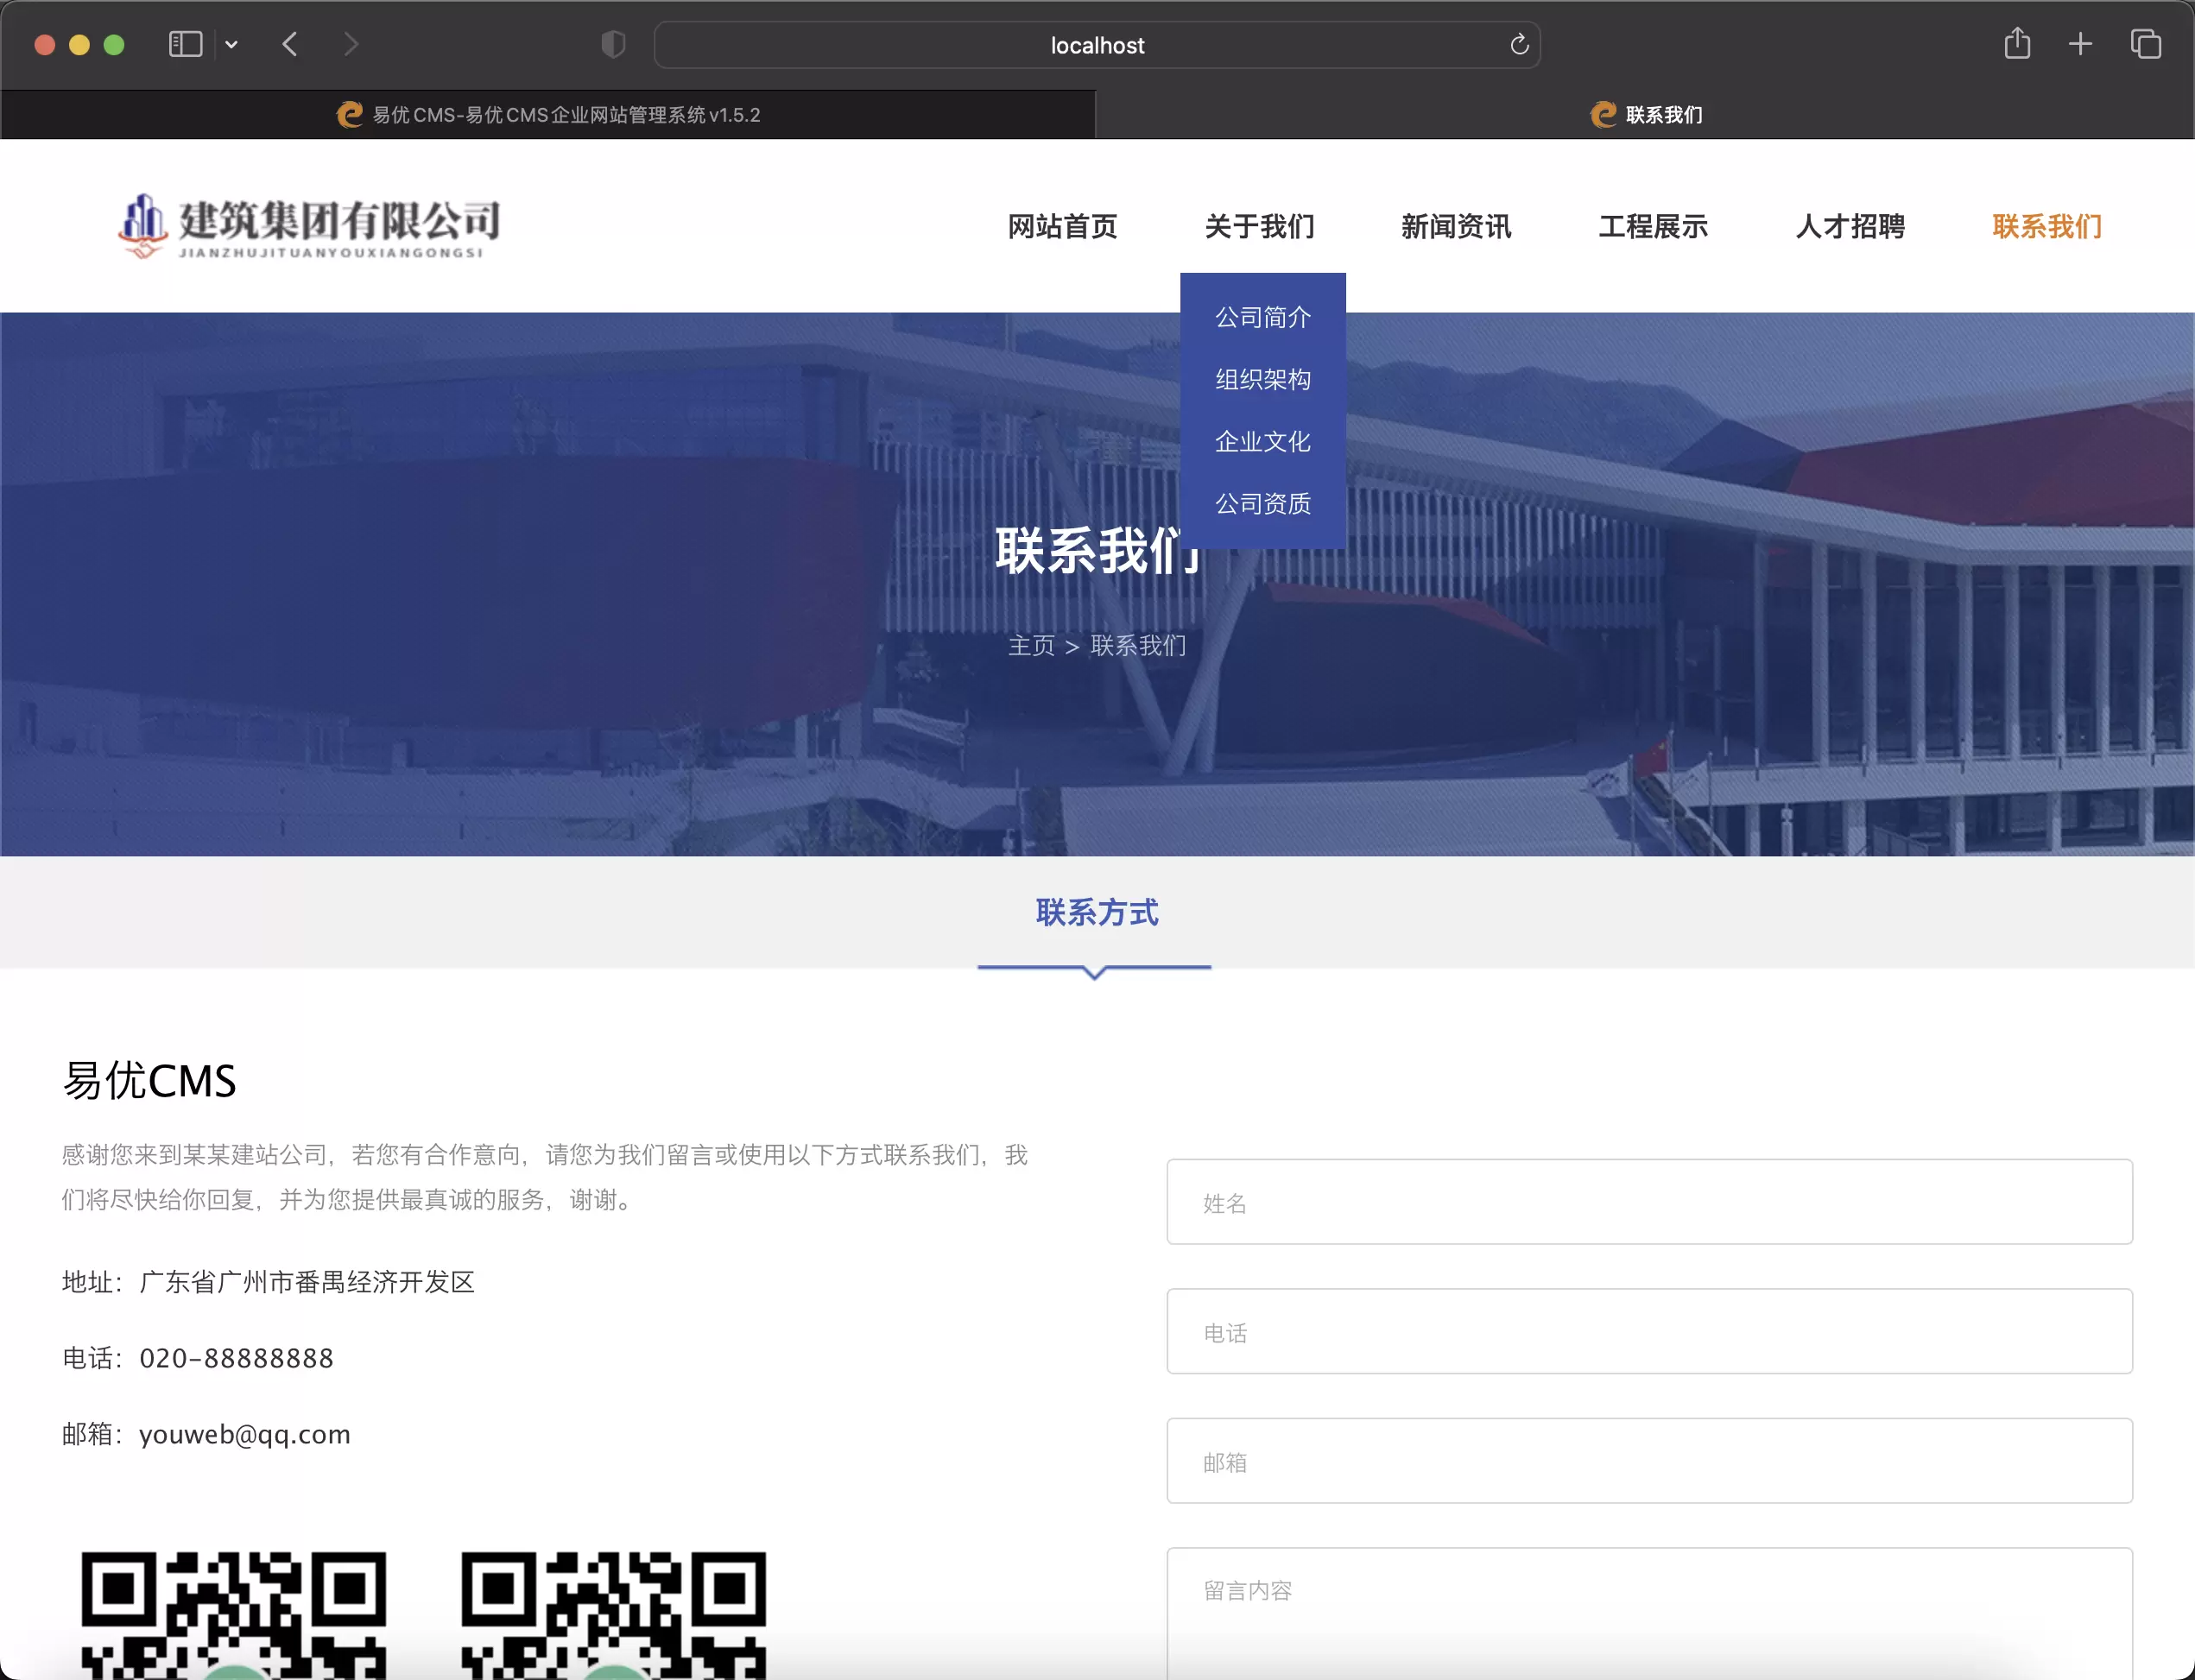Choose 企业文化 from the dropdown

[1263, 441]
